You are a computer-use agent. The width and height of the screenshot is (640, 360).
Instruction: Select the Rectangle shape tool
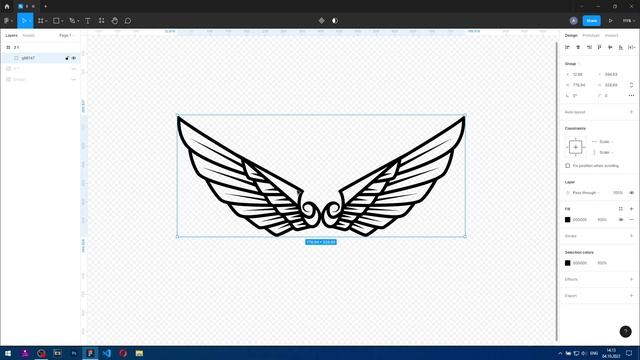click(56, 20)
